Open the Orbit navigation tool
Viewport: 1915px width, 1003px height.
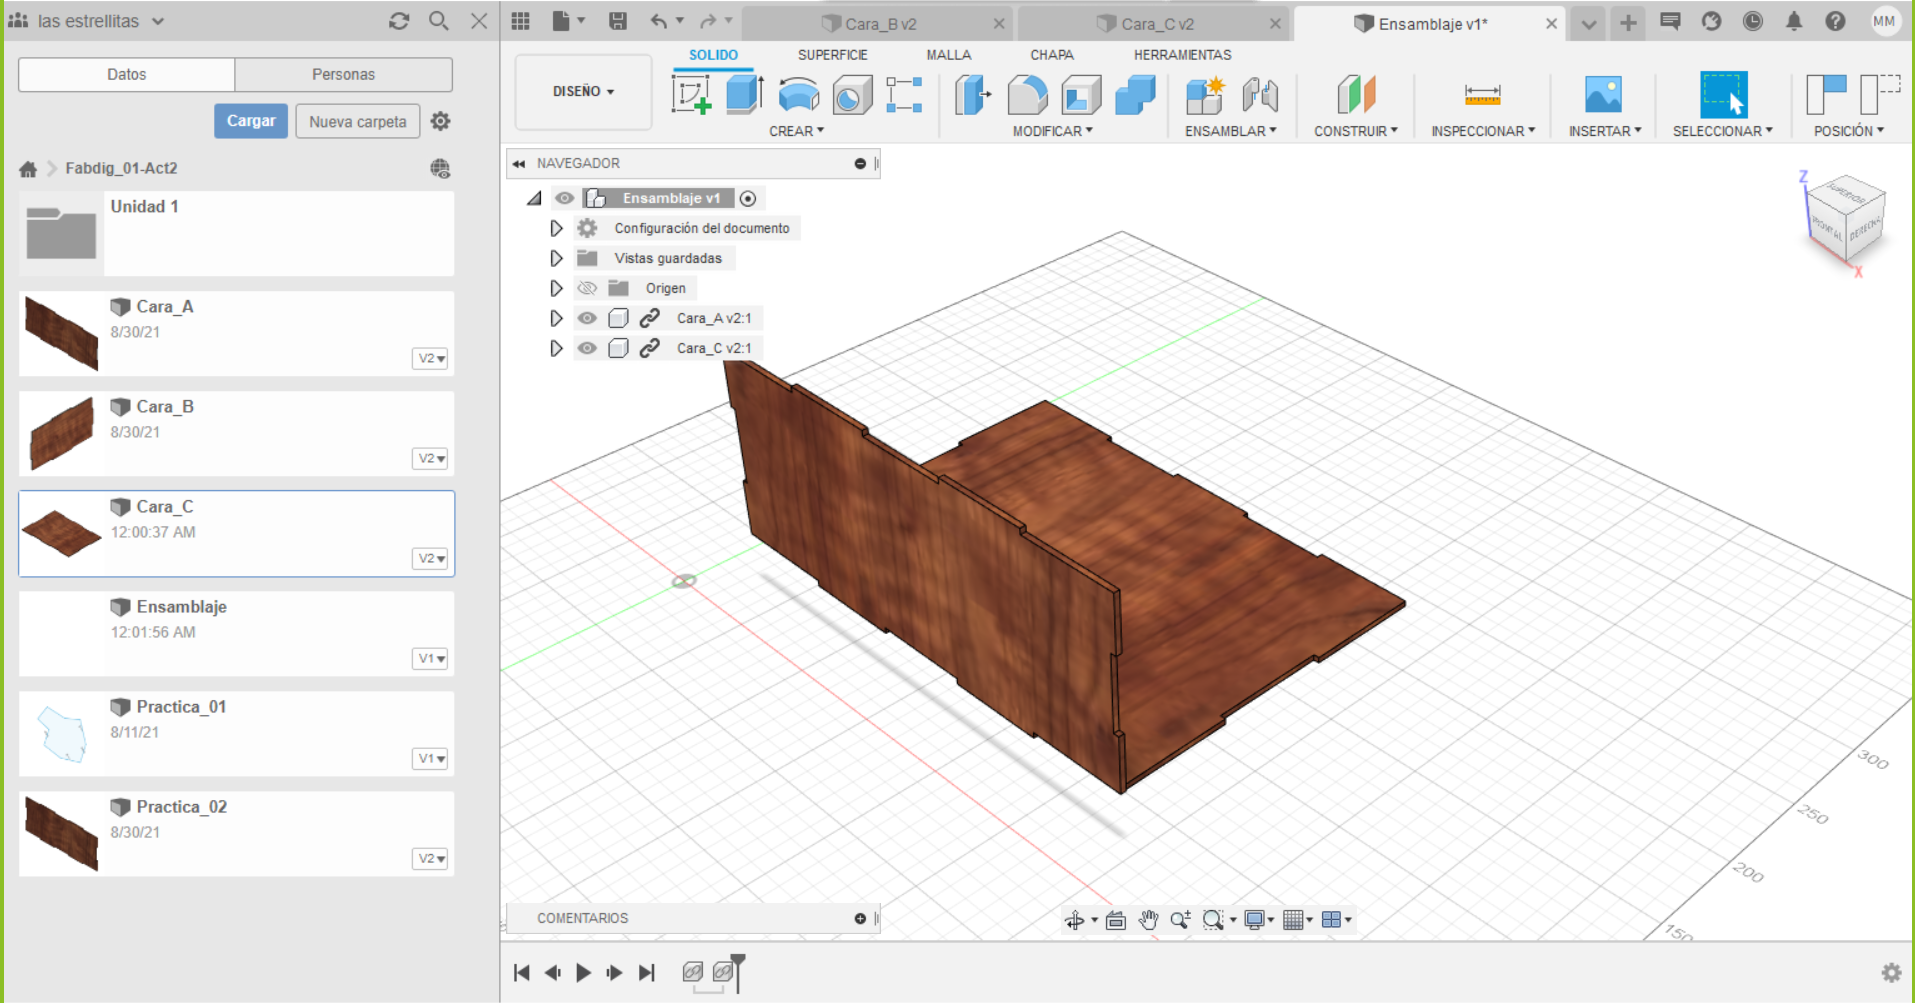(1075, 920)
